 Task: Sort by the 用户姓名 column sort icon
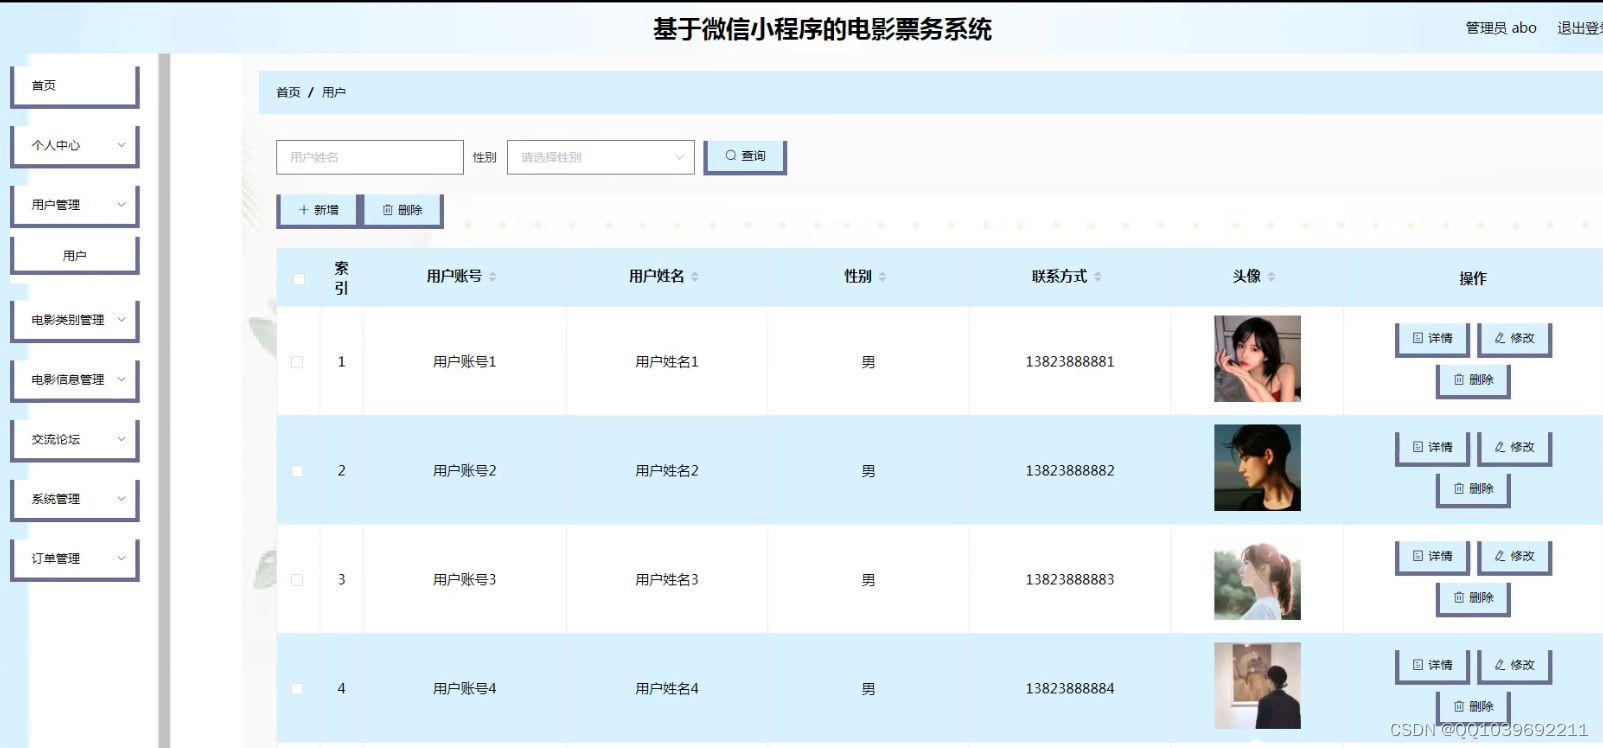695,277
